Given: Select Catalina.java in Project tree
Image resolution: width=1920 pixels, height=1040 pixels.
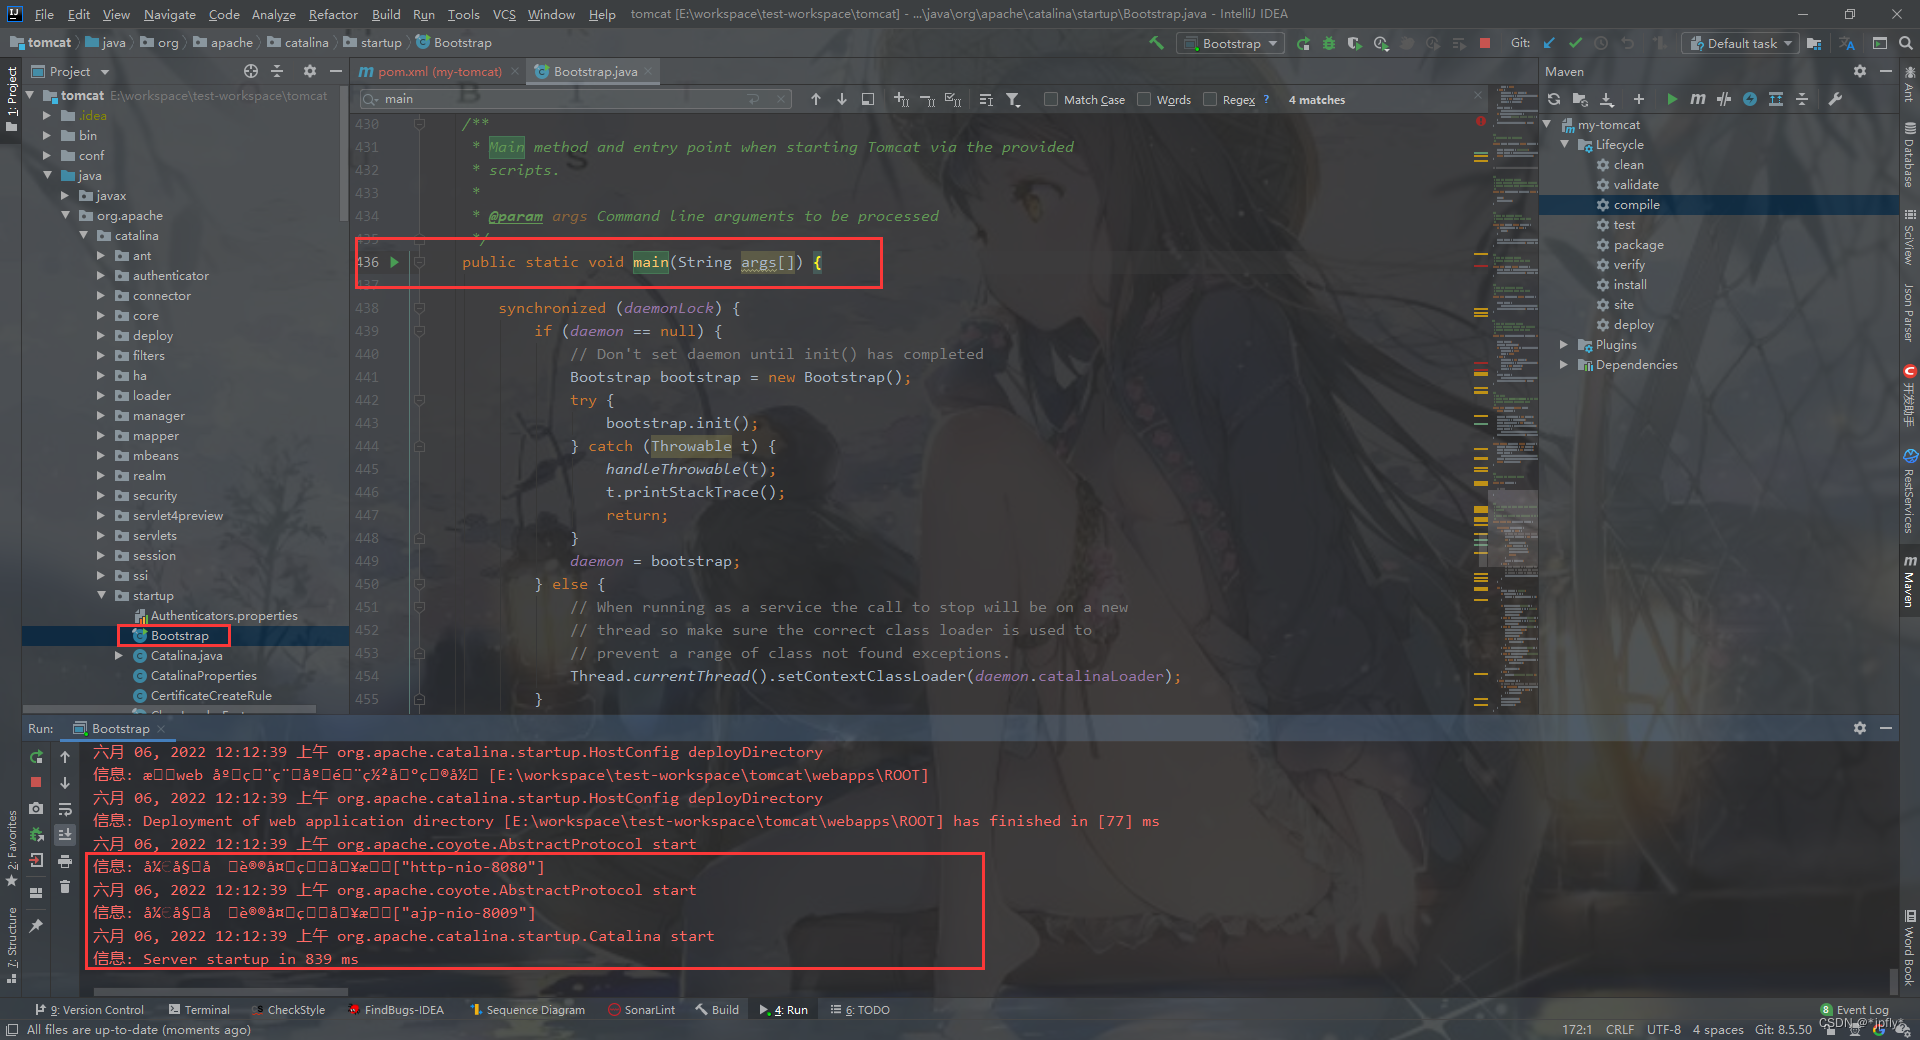Looking at the screenshot, I should click(186, 655).
